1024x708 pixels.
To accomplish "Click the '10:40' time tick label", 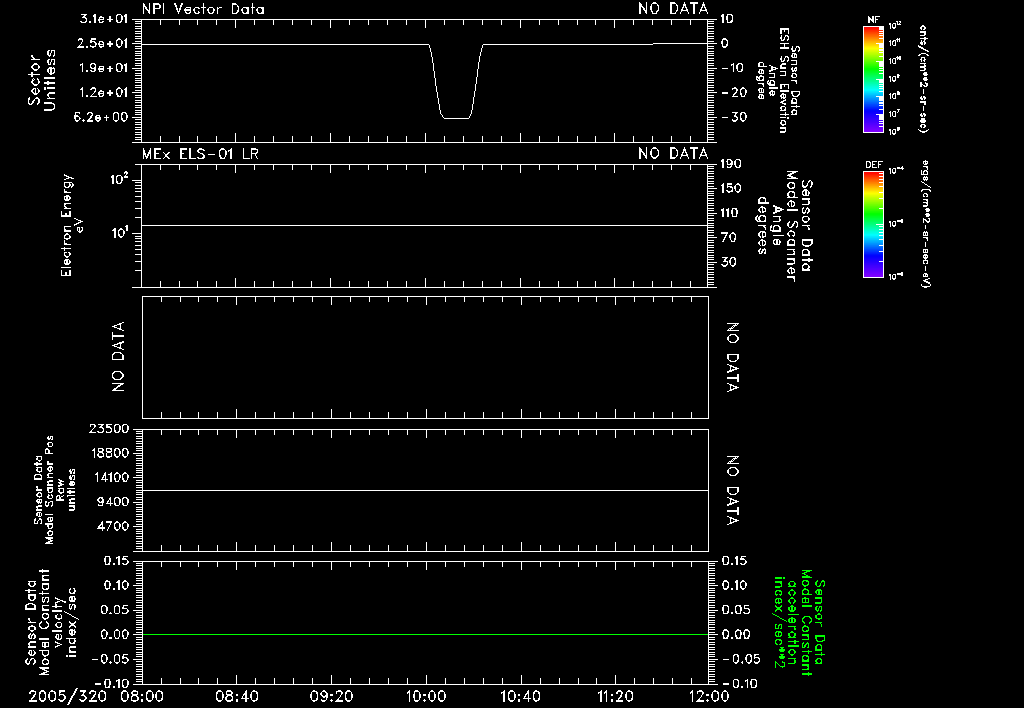I will [x=520, y=696].
